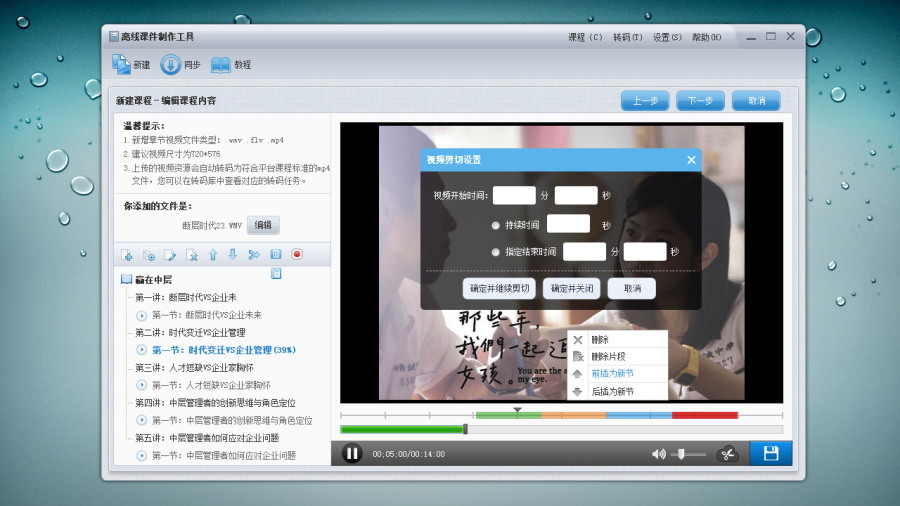Mute audio with the speaker icon
Image resolution: width=900 pixels, height=506 pixels.
(x=658, y=454)
